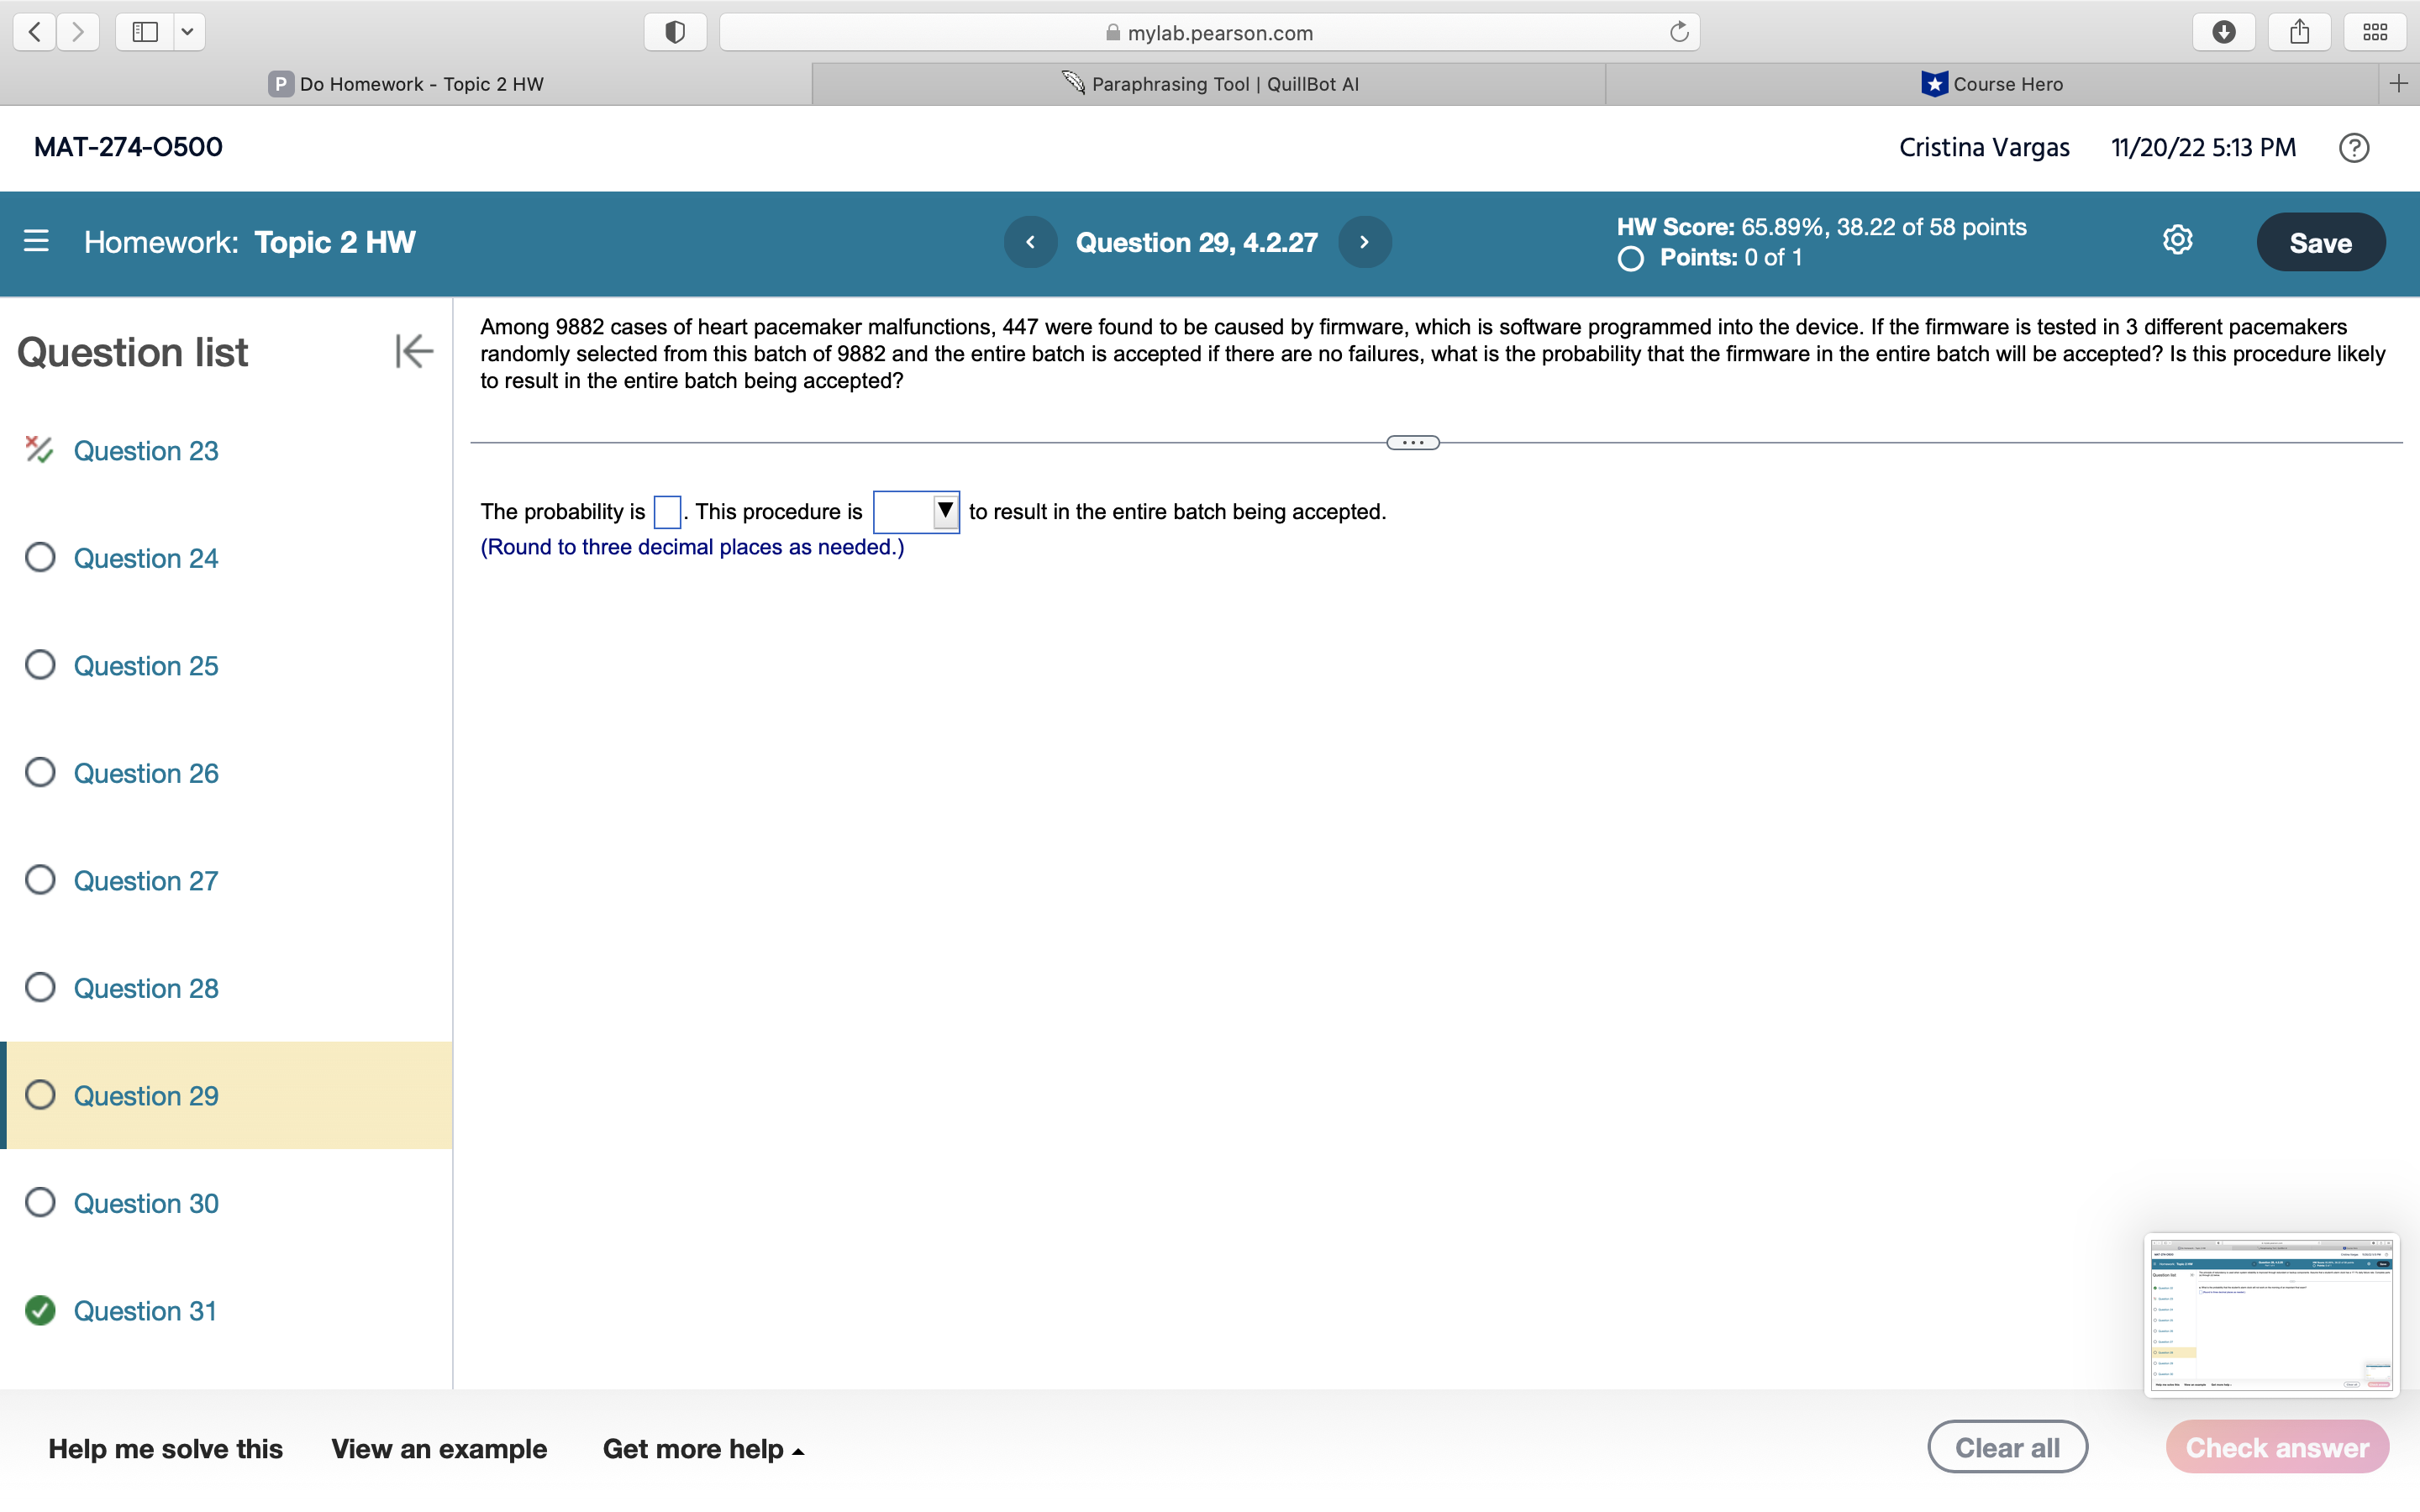The height and width of the screenshot is (1512, 2420).
Task: Reload the page from the address bar
Action: click(x=1677, y=31)
